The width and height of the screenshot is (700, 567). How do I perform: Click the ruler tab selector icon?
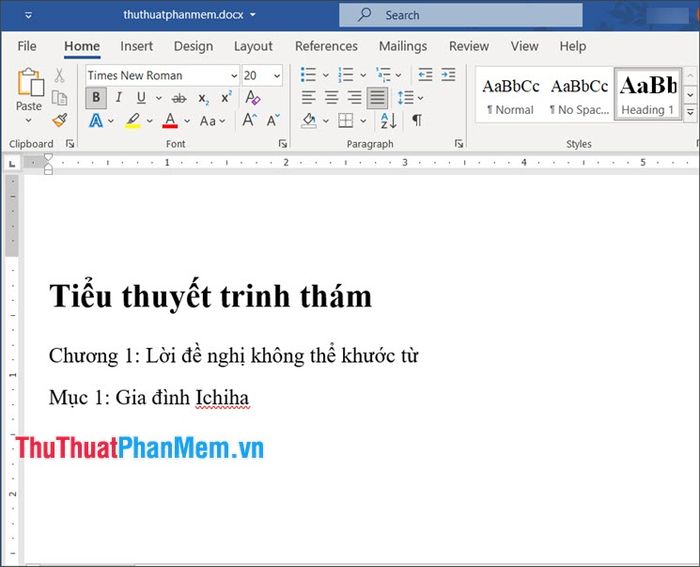[12, 163]
